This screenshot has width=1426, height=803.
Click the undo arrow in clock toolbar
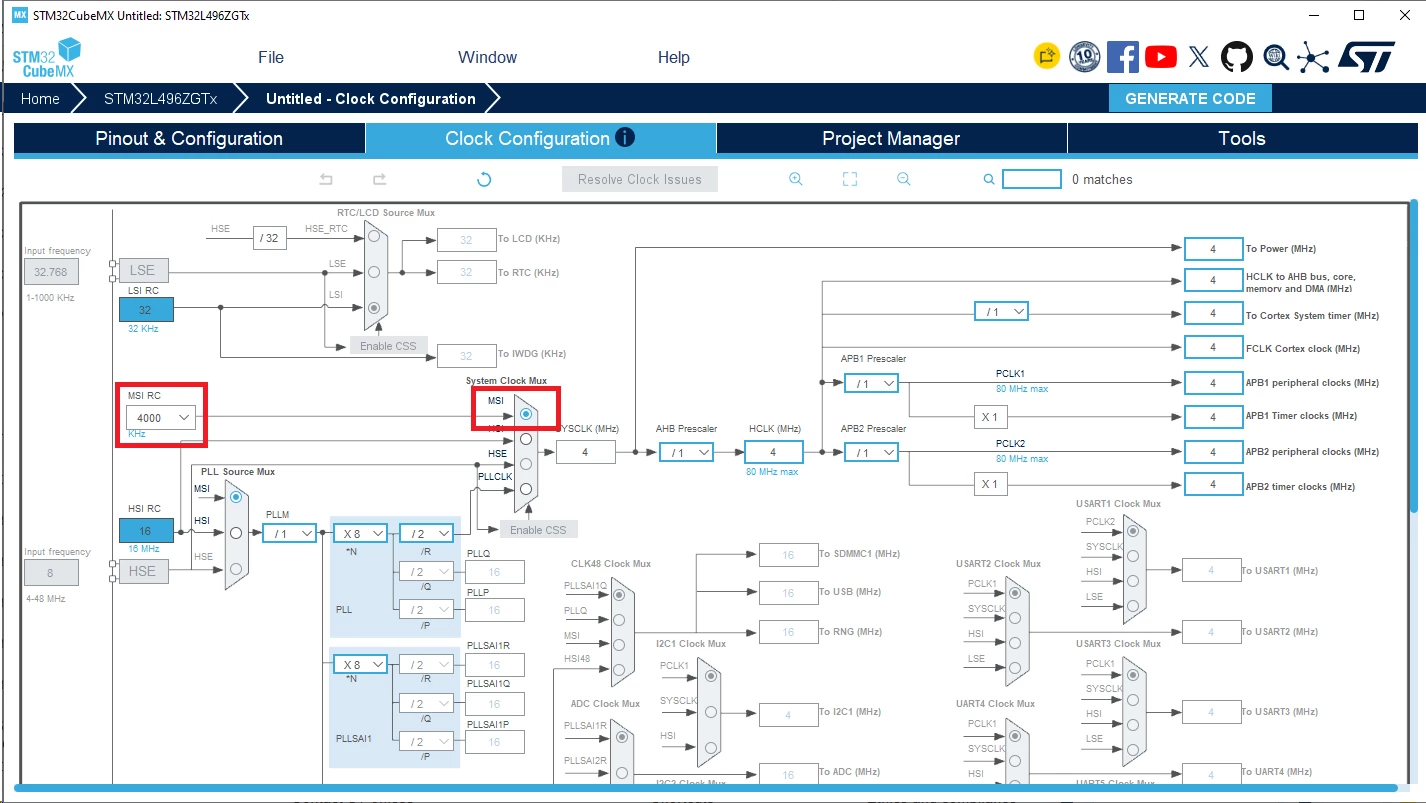(326, 179)
